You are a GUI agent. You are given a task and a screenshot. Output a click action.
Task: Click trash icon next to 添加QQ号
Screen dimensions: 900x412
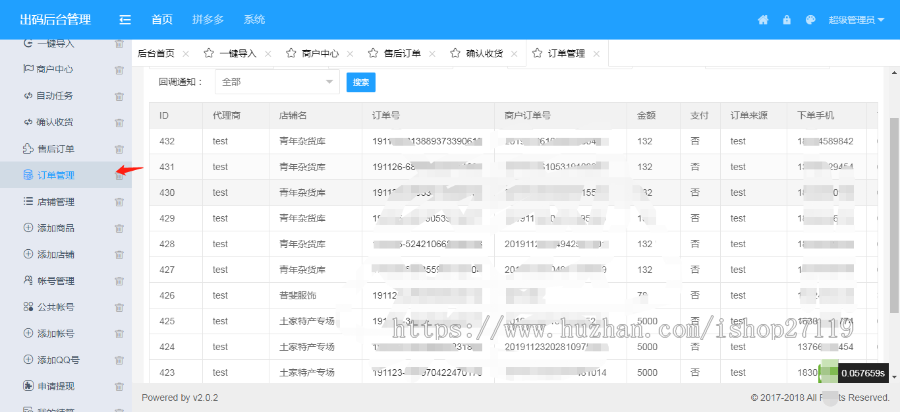119,360
